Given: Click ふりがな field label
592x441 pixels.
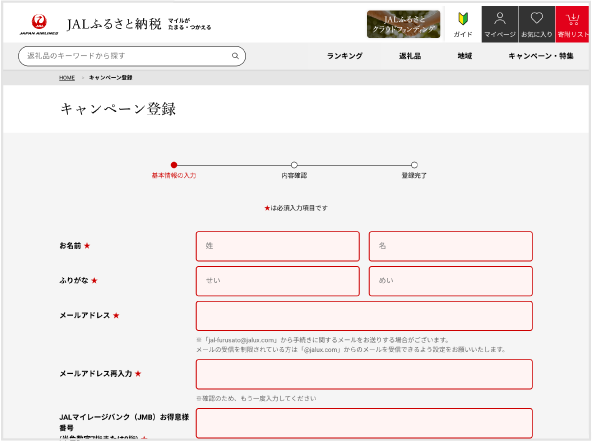Looking at the screenshot, I should point(74,281).
